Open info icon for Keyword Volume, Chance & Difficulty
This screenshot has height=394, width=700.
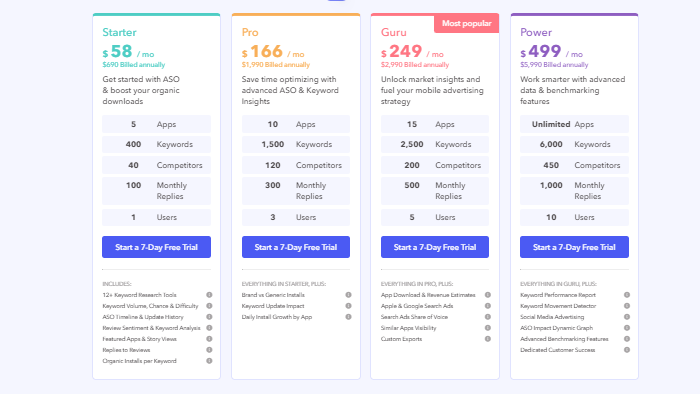click(x=209, y=306)
